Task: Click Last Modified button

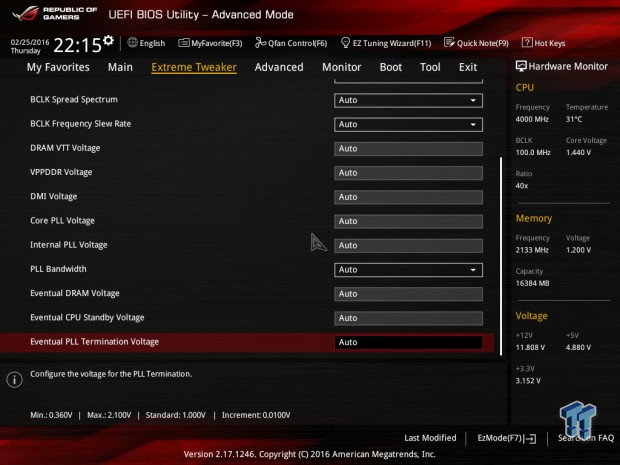Action: (x=430, y=438)
